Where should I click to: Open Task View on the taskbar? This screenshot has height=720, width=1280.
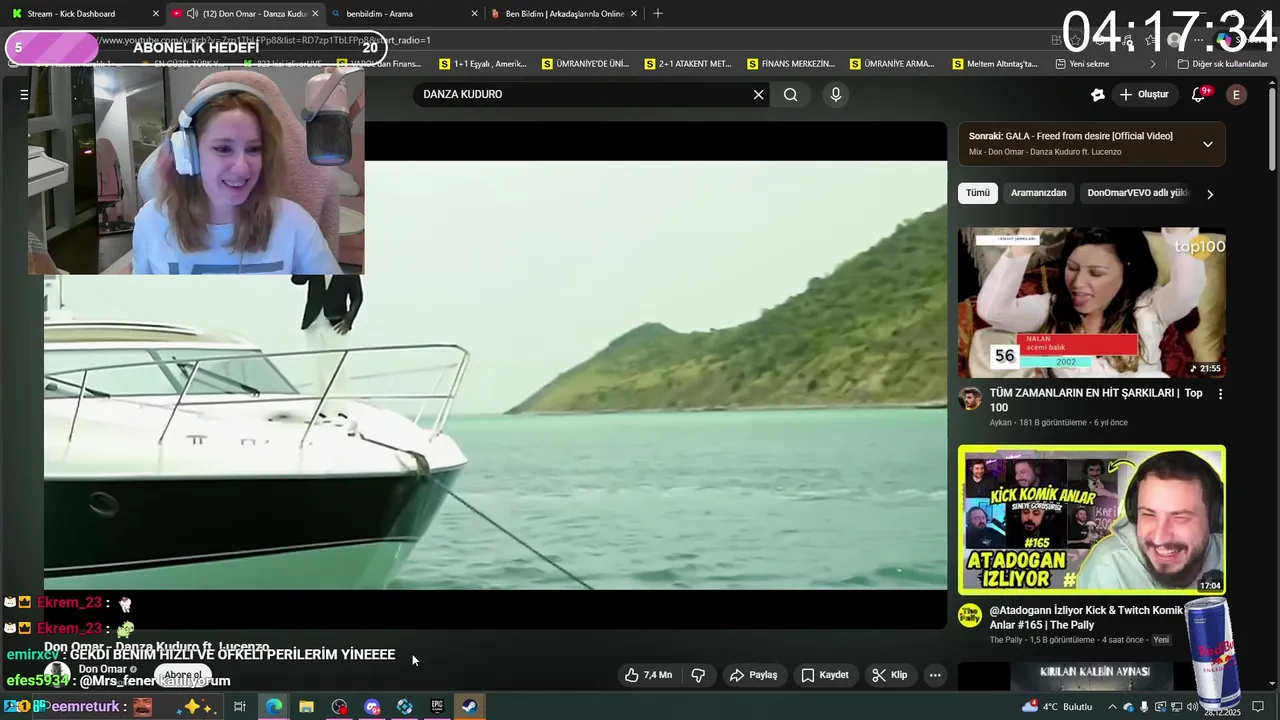[240, 706]
